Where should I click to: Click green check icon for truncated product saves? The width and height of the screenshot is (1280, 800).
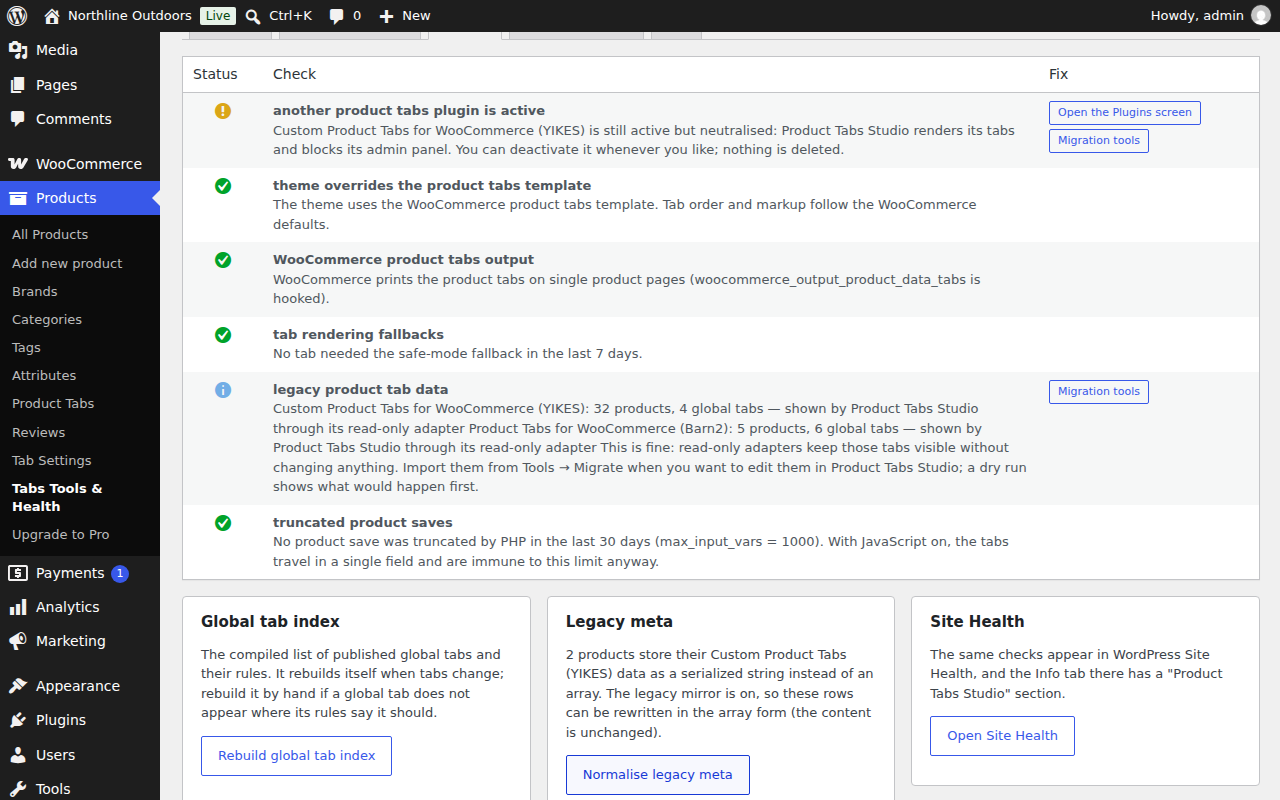tap(223, 523)
